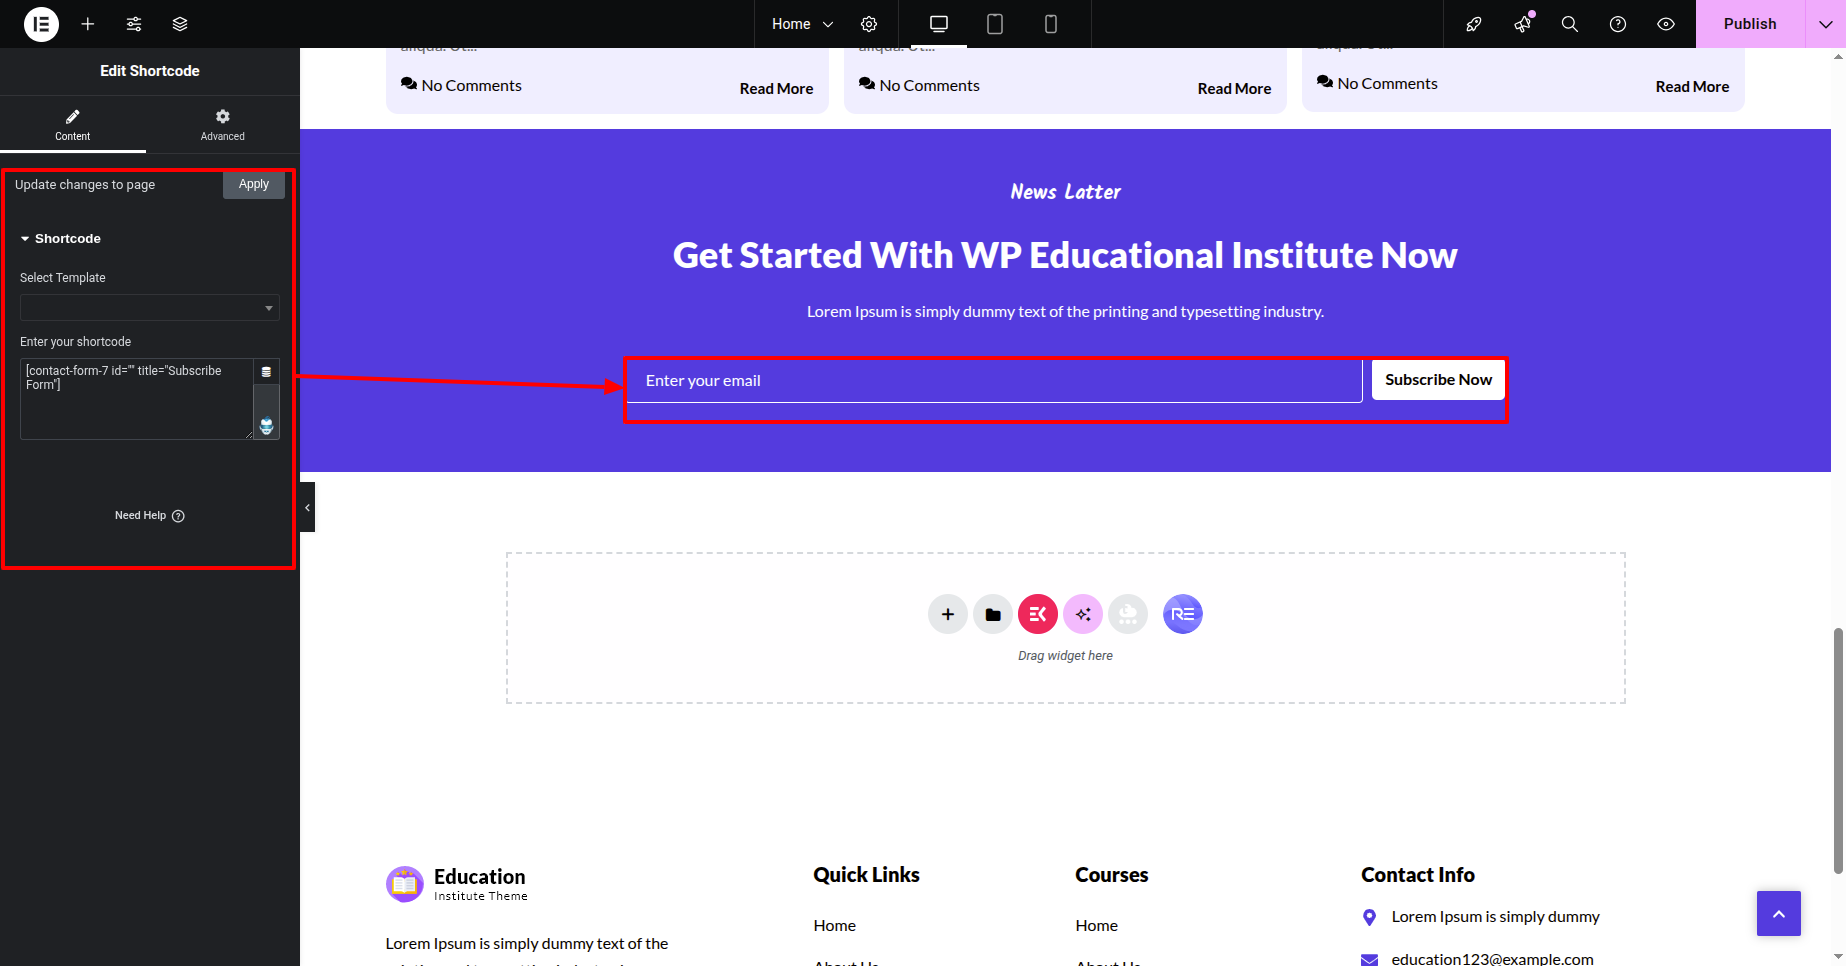
Task: Collapse the editor side panel
Action: click(x=307, y=507)
